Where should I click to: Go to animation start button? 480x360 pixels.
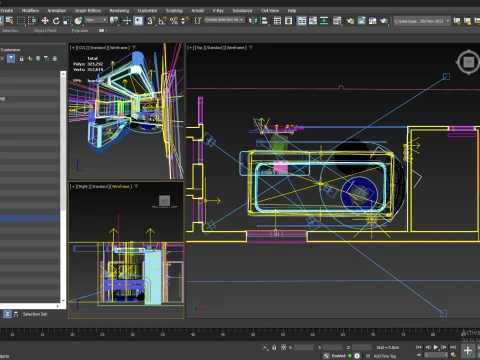coord(419,347)
